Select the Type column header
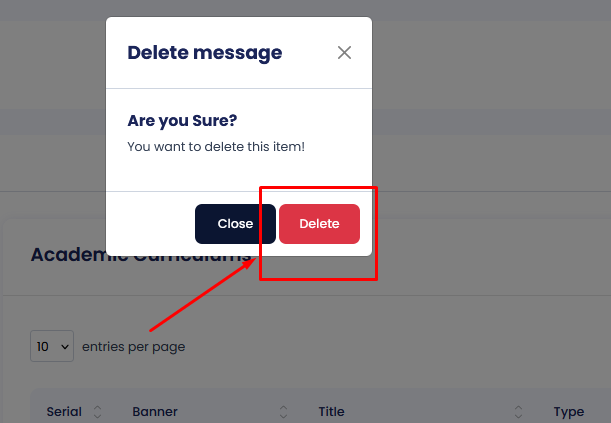611x423 pixels. [x=568, y=412]
